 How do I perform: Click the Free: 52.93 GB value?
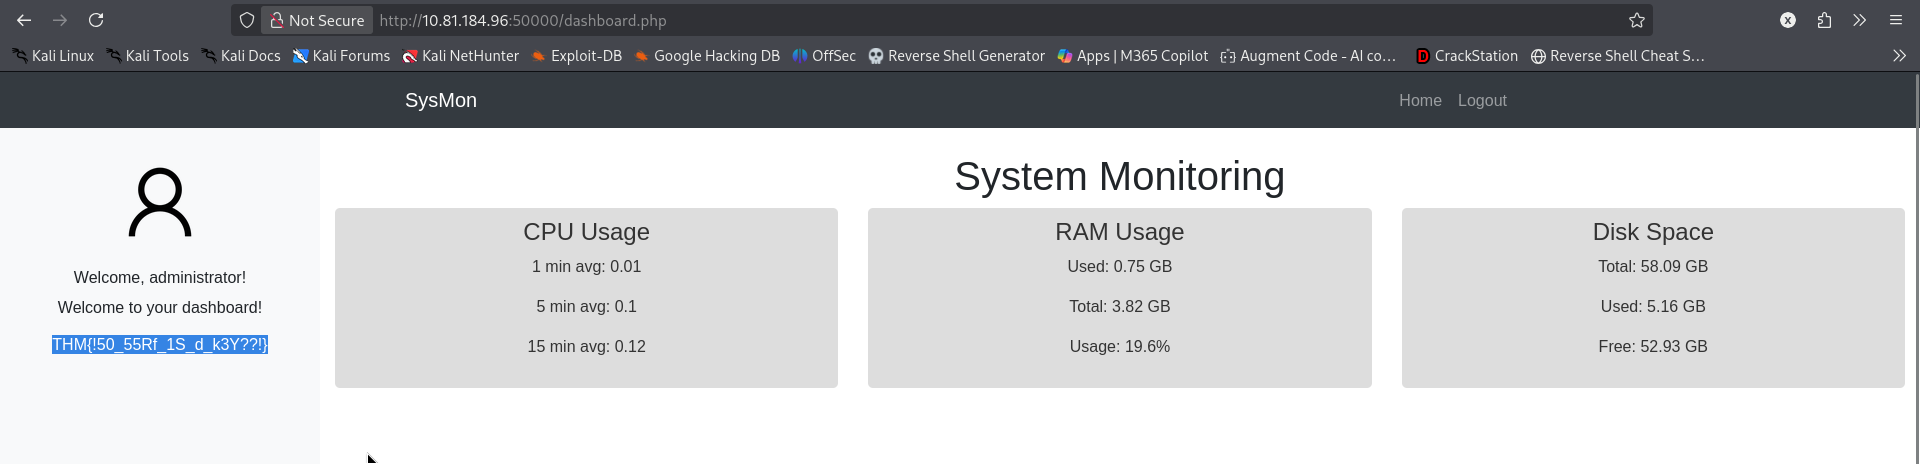tap(1653, 346)
